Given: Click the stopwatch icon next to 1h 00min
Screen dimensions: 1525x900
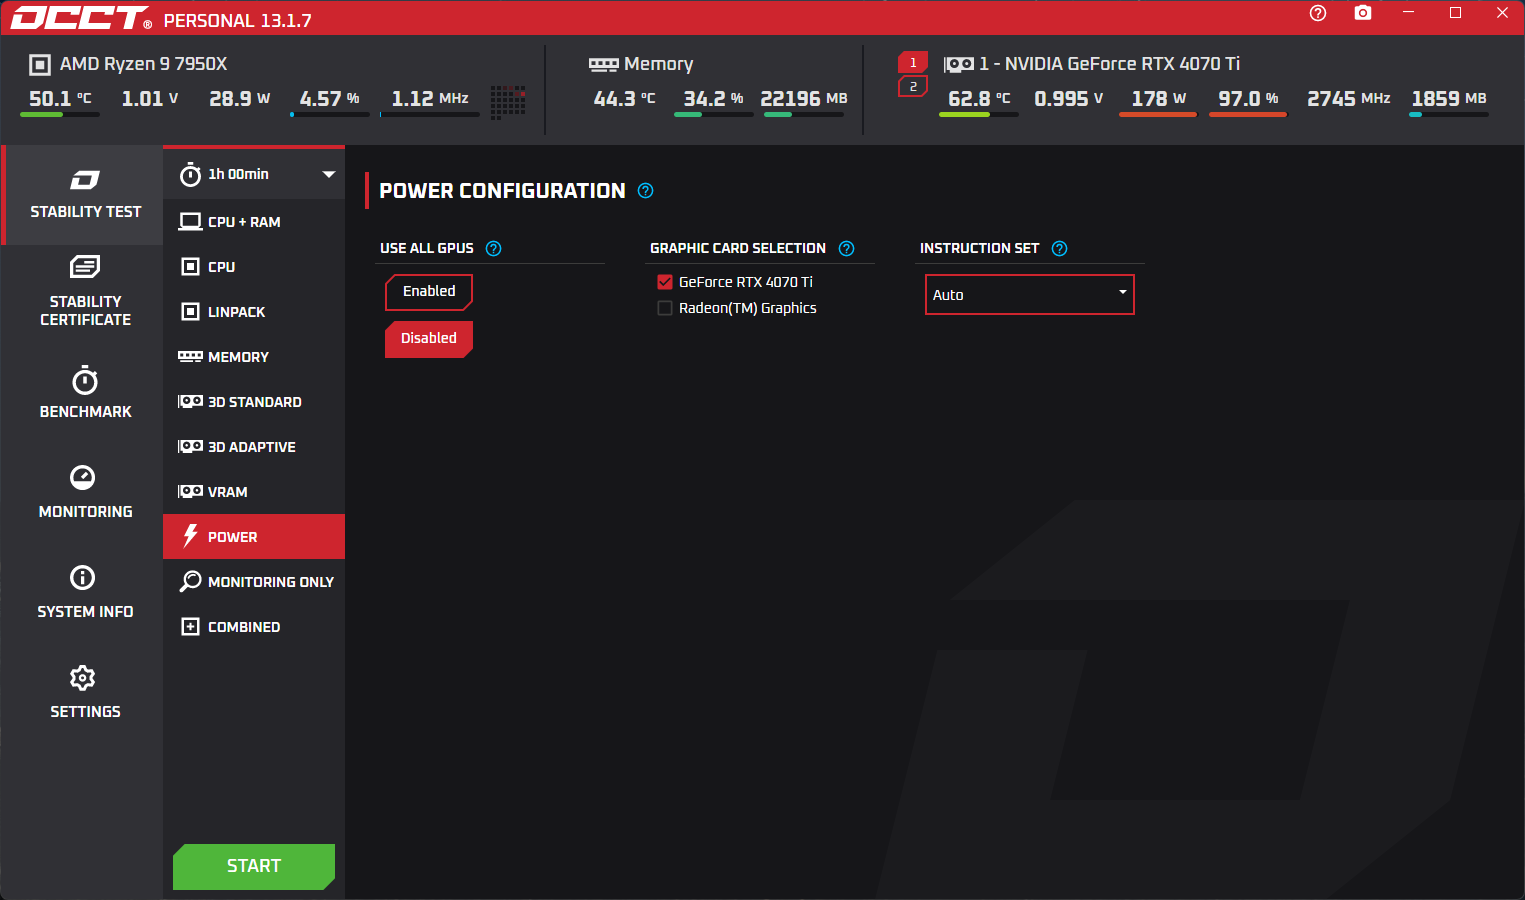Looking at the screenshot, I should 190,175.
